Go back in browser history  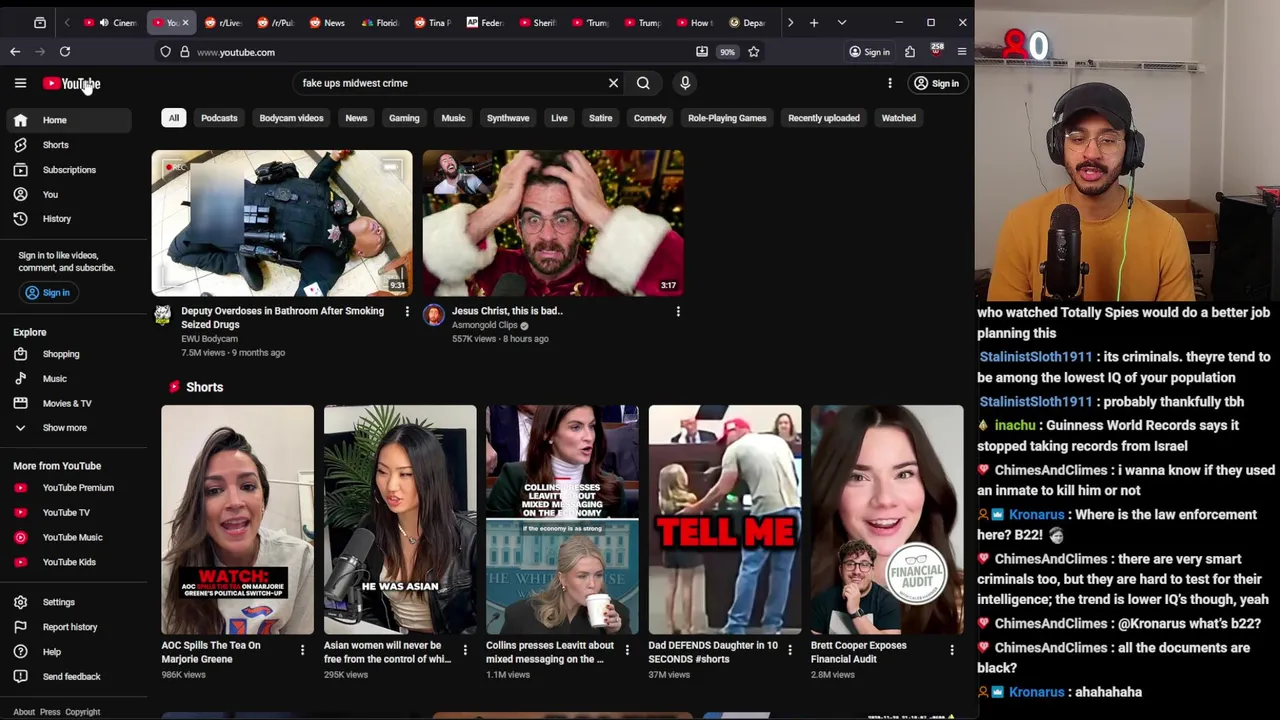15,51
